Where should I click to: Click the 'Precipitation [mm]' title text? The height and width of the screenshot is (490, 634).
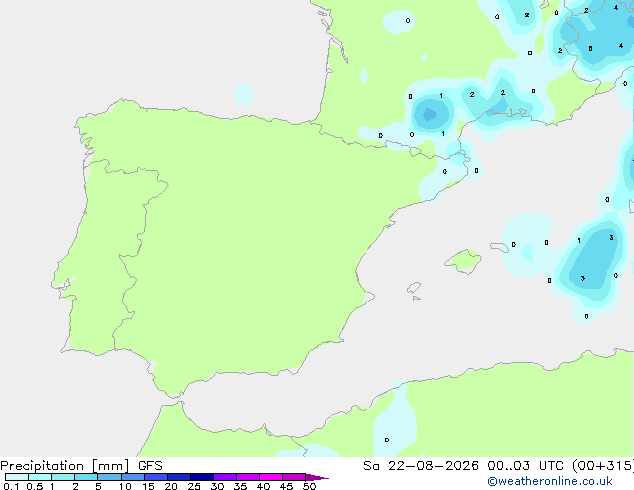click(x=65, y=466)
